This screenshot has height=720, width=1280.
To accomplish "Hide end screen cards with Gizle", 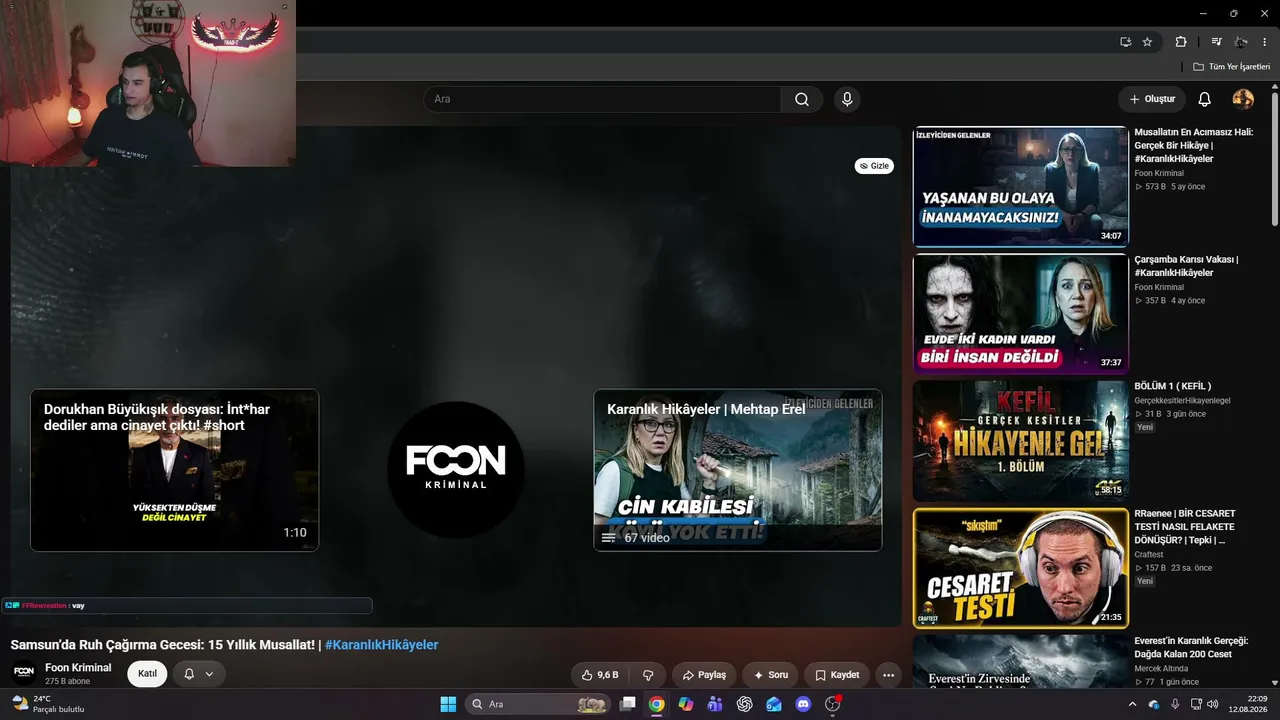I will tap(874, 166).
